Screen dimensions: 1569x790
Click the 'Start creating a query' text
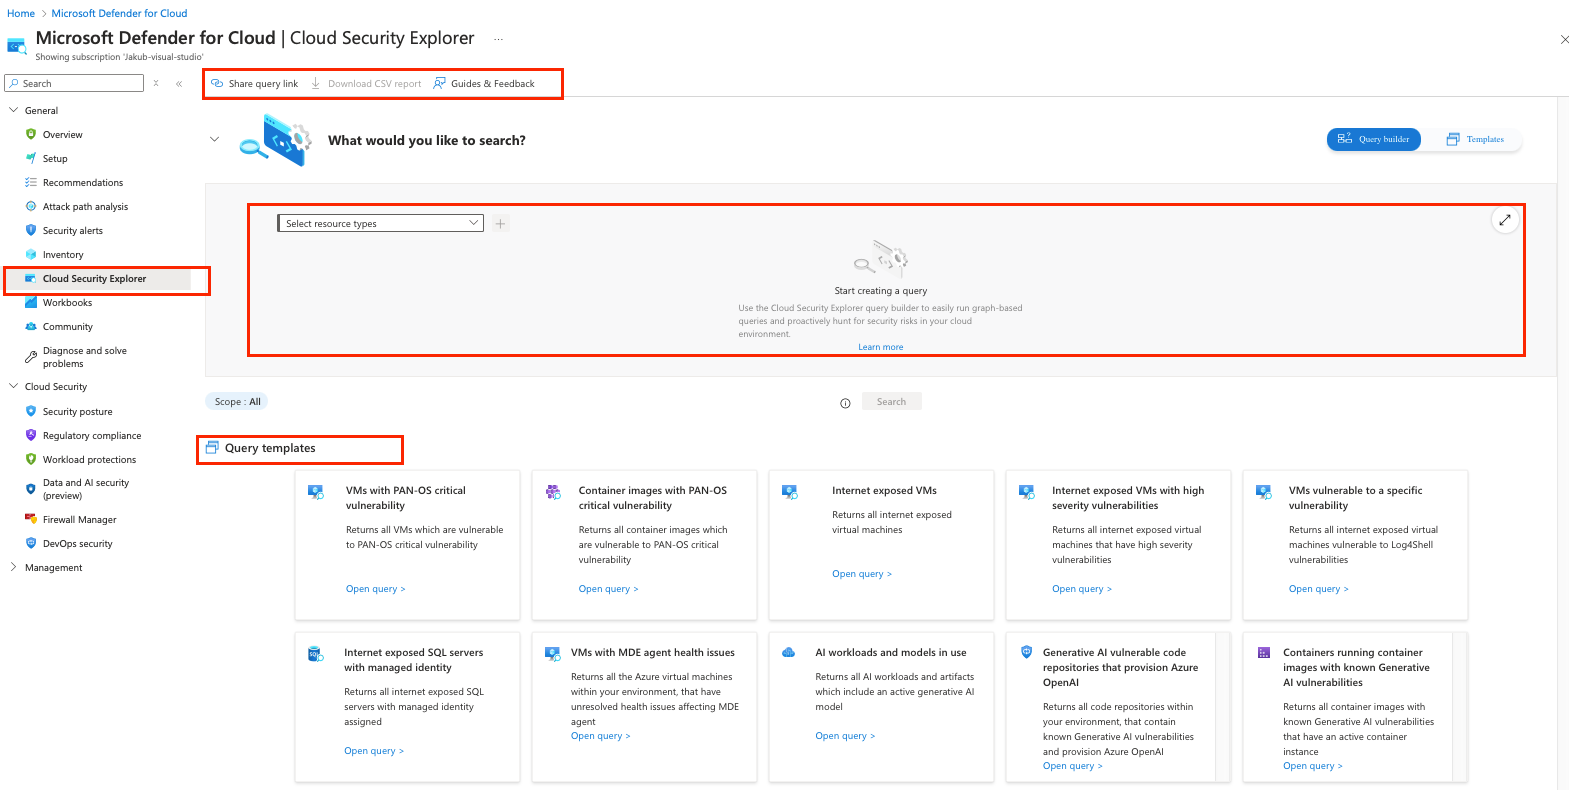click(x=881, y=291)
